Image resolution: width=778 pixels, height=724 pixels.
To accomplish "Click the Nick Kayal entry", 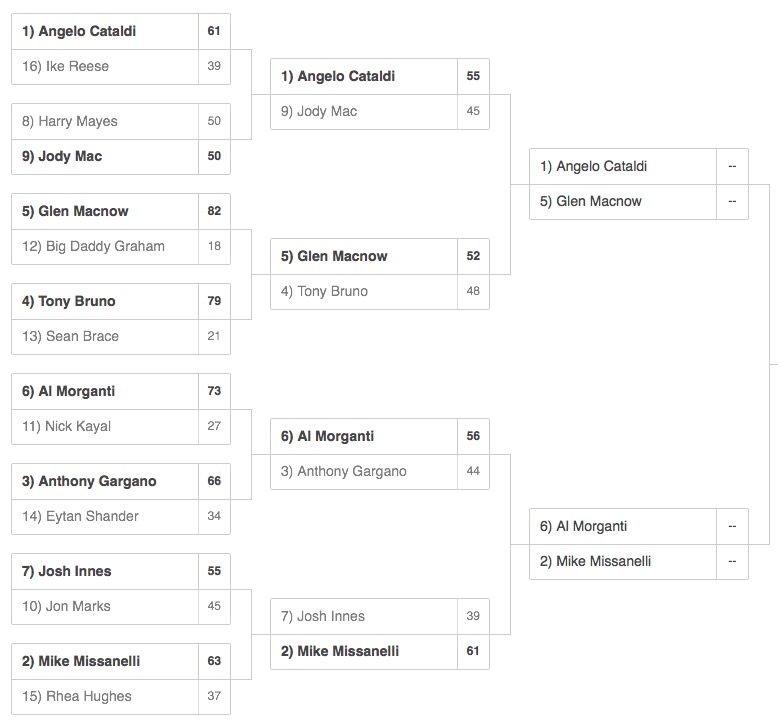I will [x=121, y=427].
